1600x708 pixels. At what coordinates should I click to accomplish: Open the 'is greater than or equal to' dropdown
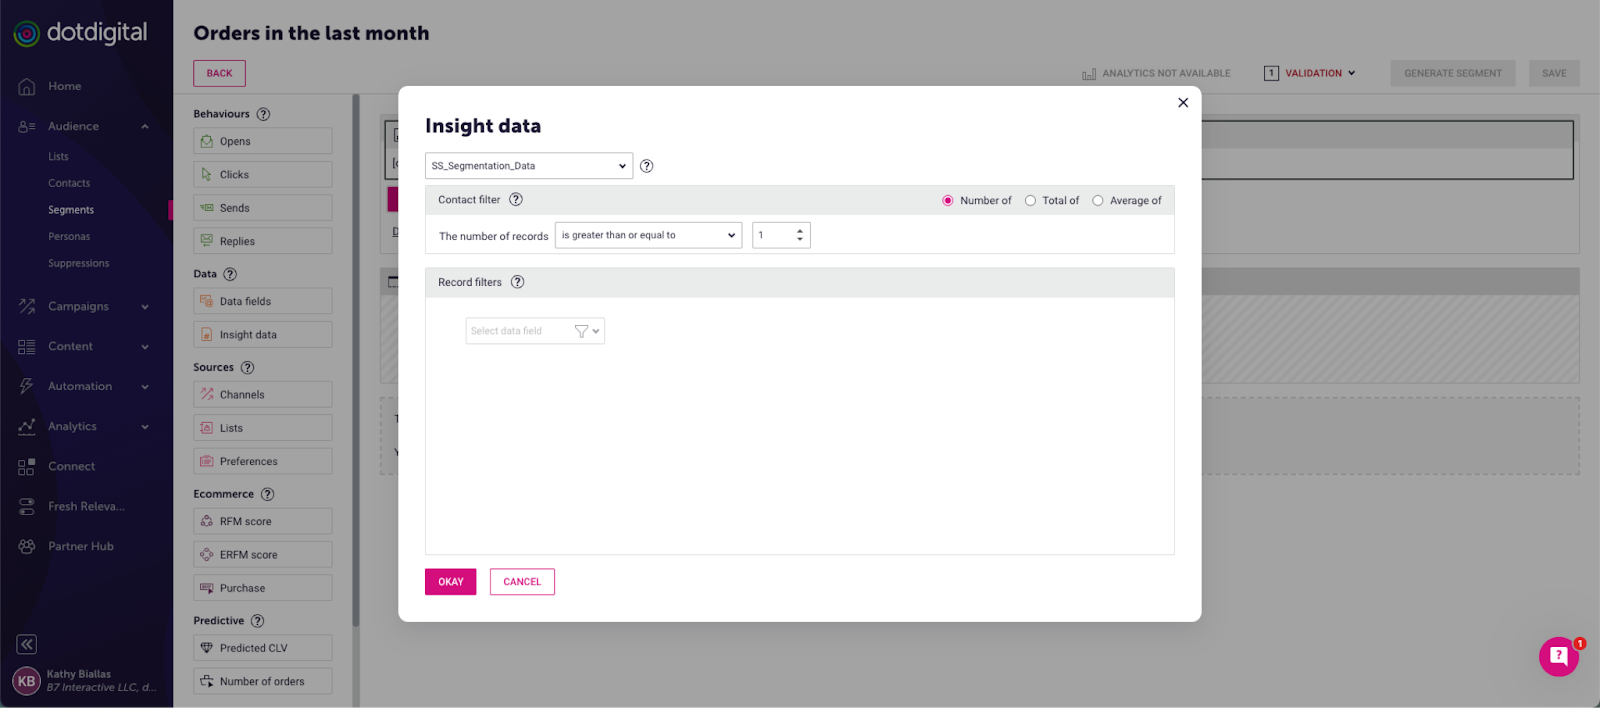[x=648, y=236]
